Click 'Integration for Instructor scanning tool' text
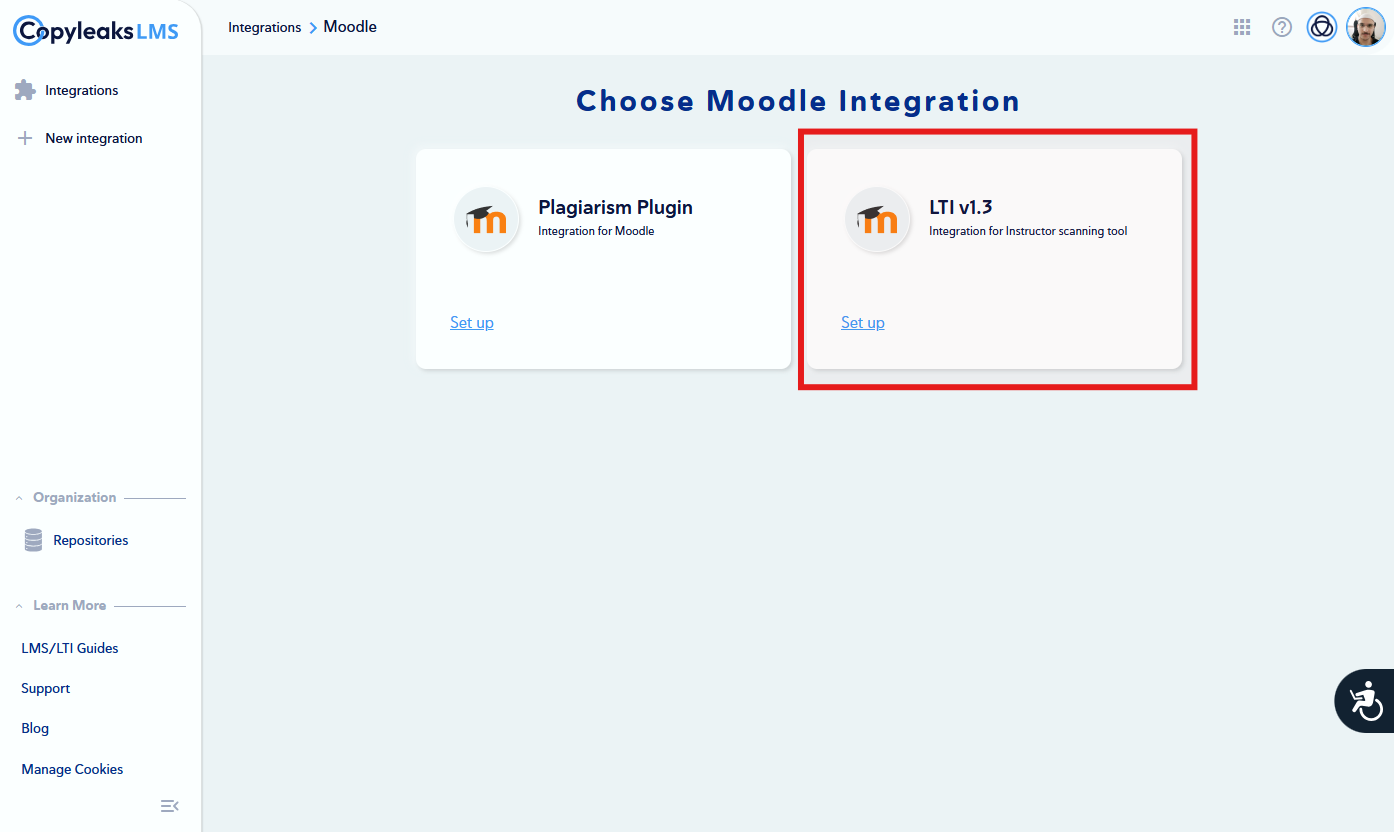 point(1028,231)
